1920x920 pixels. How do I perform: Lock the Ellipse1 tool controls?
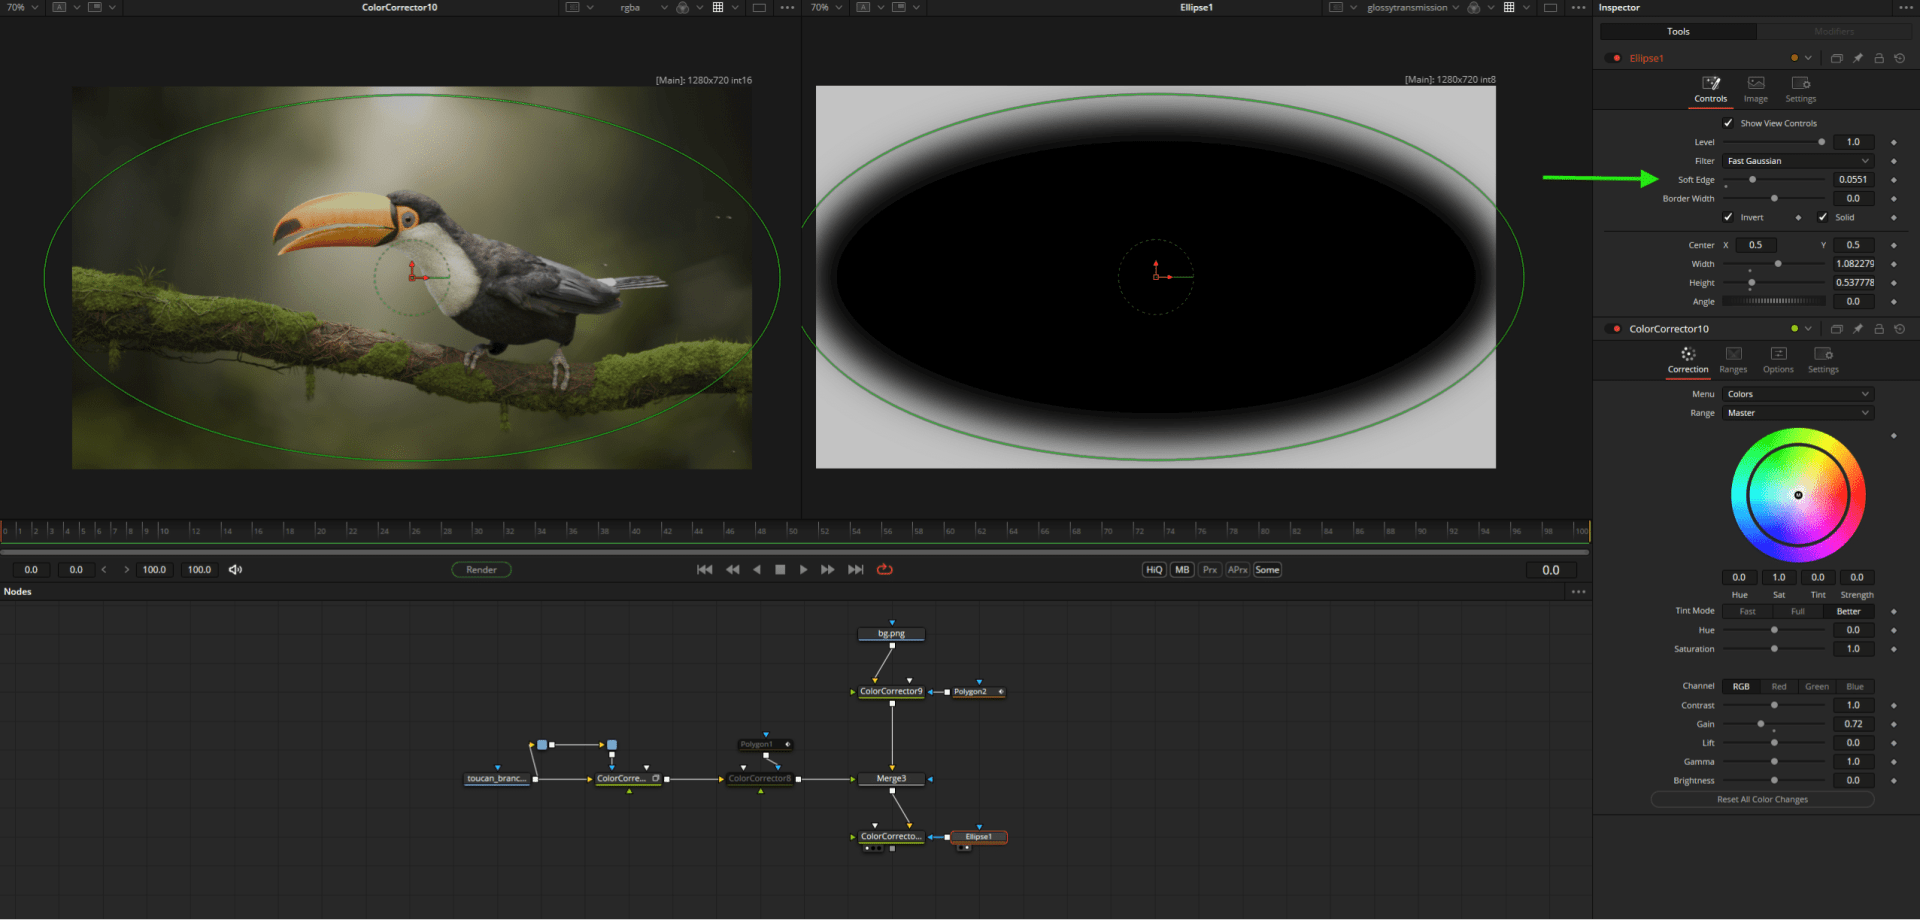pos(1879,58)
